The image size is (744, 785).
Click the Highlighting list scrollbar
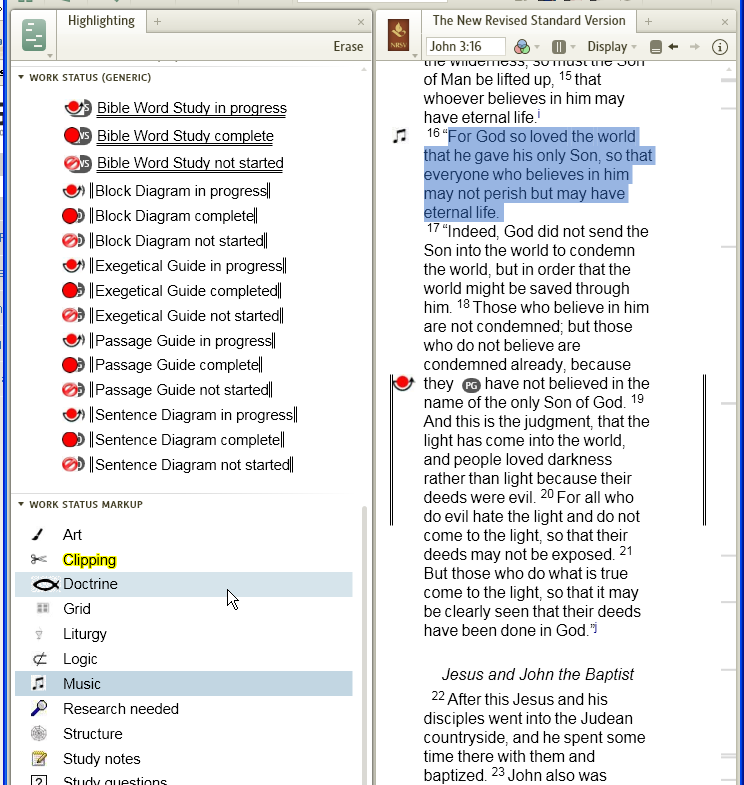pos(364,645)
